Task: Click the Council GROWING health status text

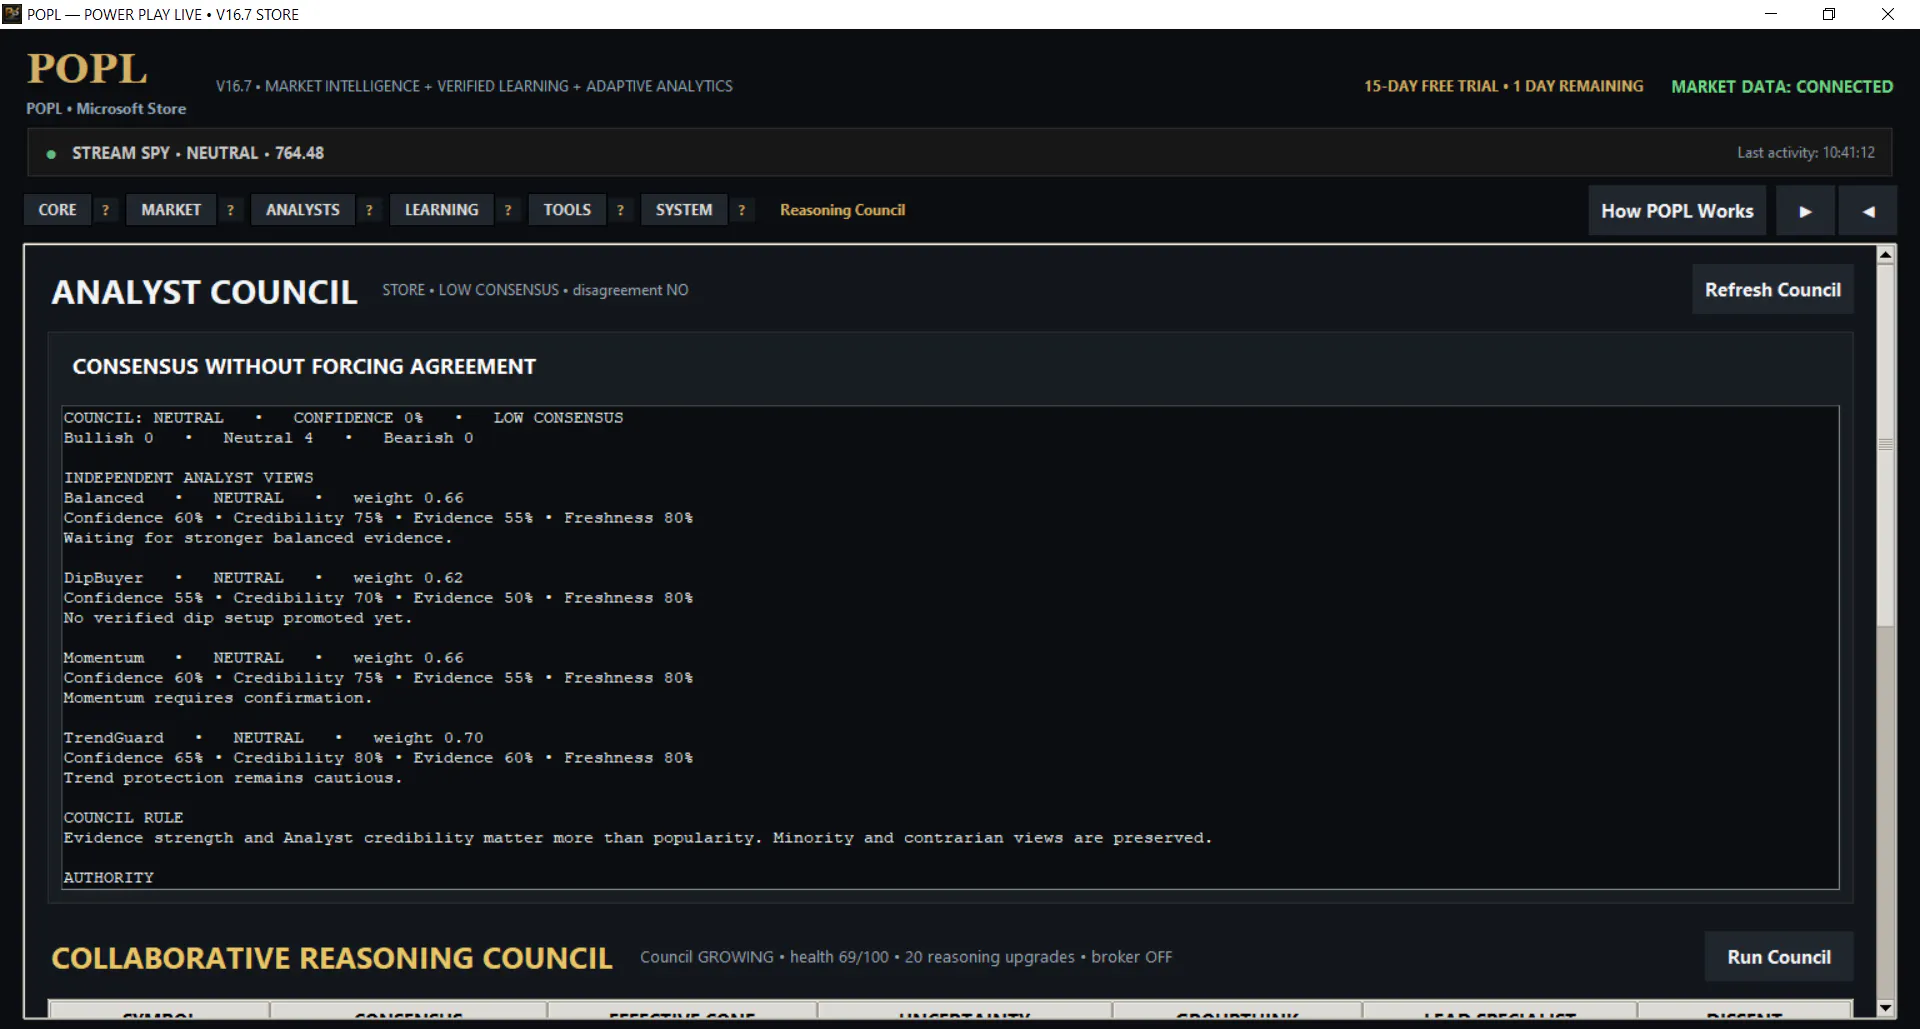Action: click(906, 957)
